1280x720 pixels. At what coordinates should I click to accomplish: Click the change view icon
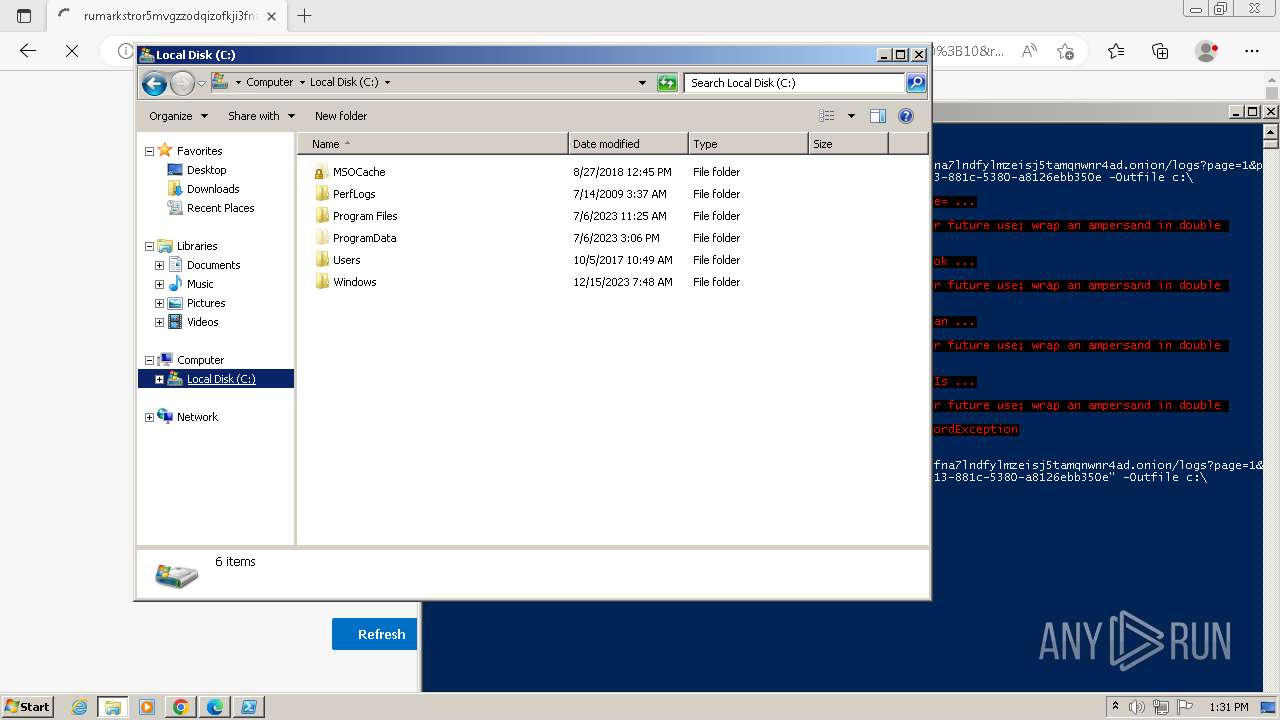click(x=827, y=116)
